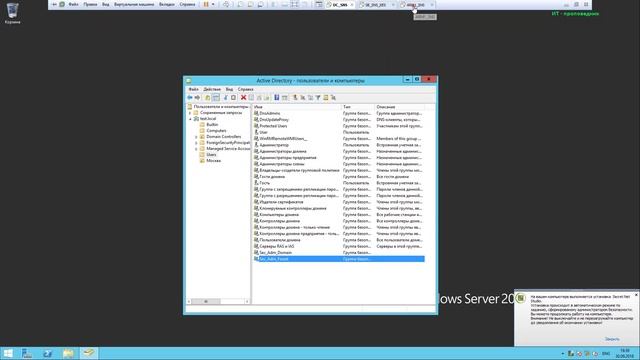
Task: Select the User account row
Action: tap(339, 132)
